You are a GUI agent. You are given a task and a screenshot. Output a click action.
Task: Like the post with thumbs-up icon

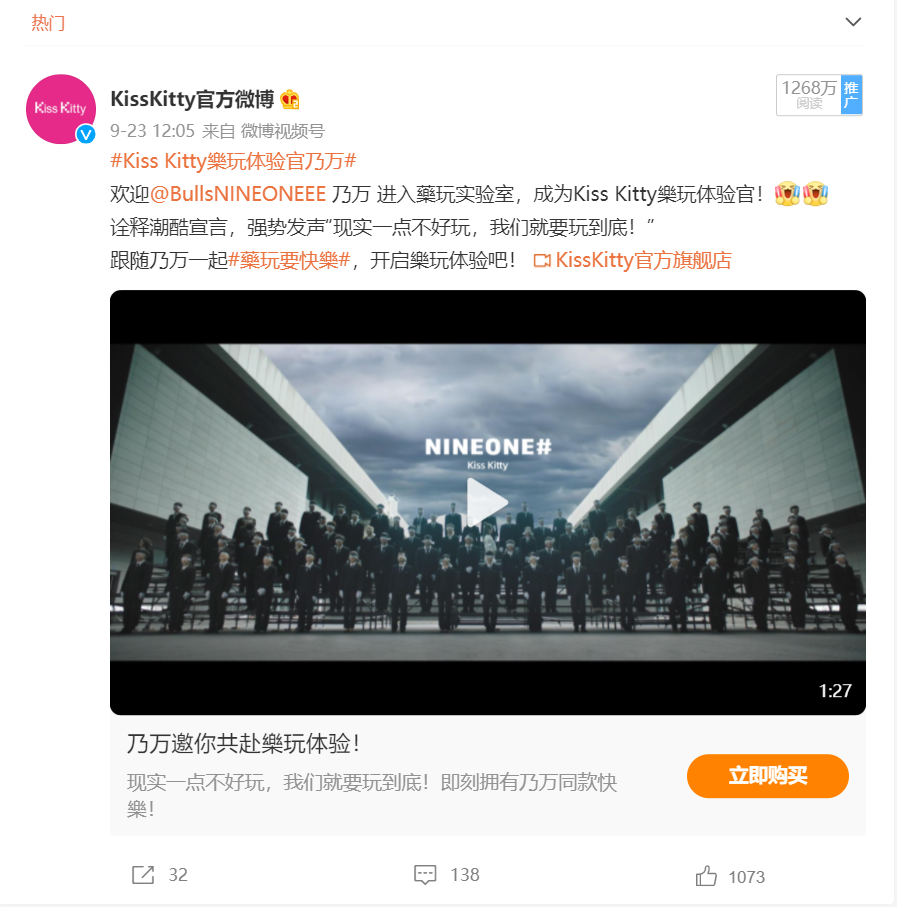[x=706, y=876]
